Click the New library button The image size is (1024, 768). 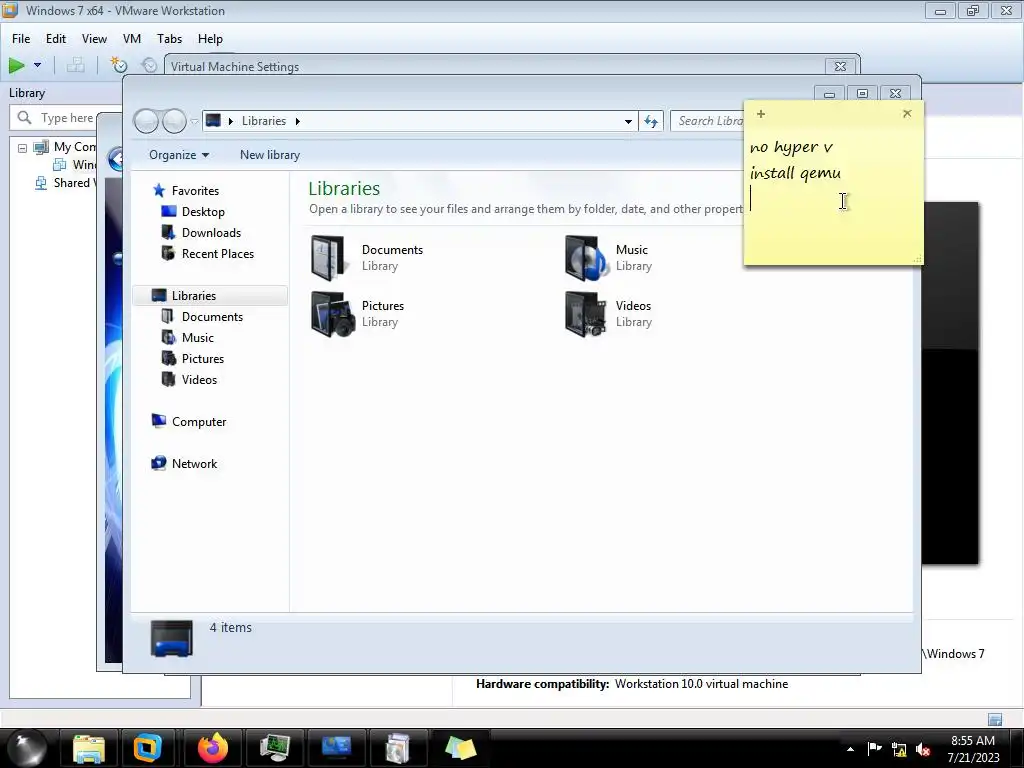click(270, 155)
